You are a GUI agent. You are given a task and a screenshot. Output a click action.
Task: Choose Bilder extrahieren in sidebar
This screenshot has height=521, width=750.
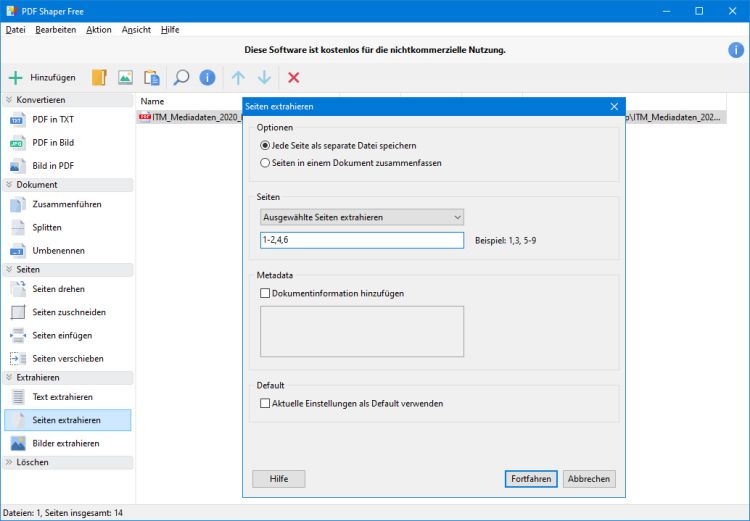pos(65,443)
